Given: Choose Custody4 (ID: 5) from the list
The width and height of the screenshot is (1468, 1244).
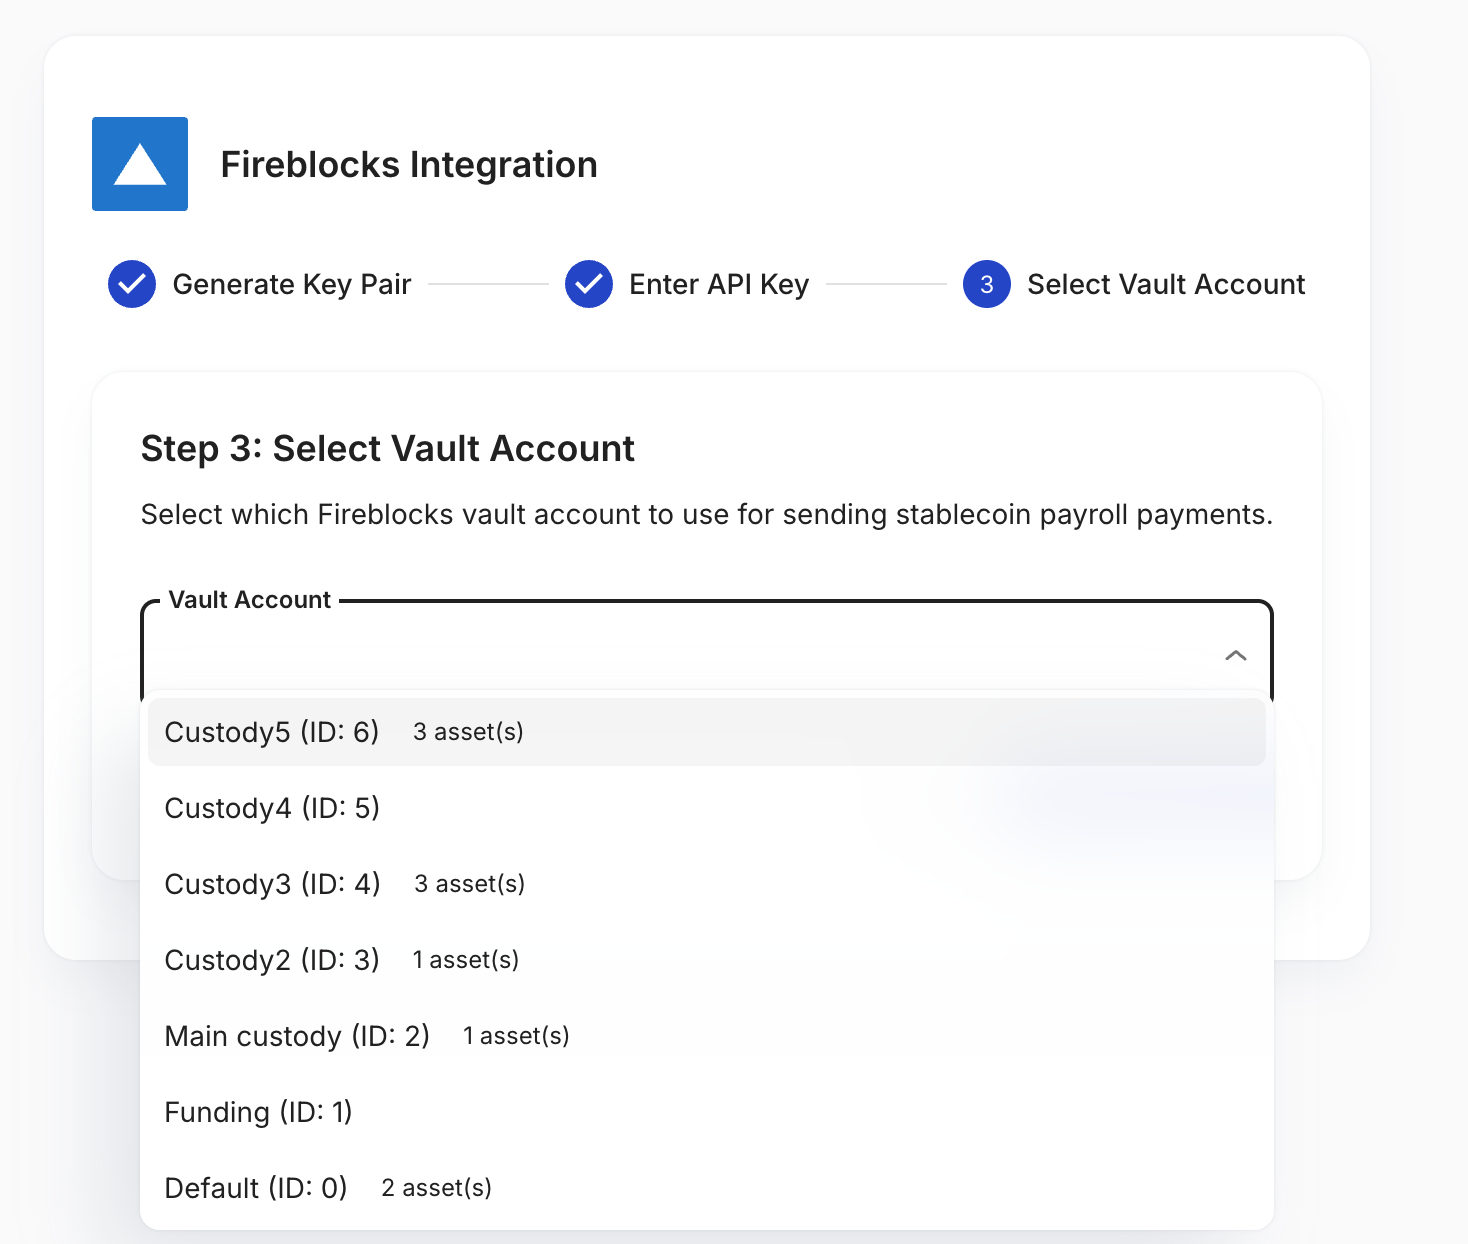Looking at the screenshot, I should (707, 808).
